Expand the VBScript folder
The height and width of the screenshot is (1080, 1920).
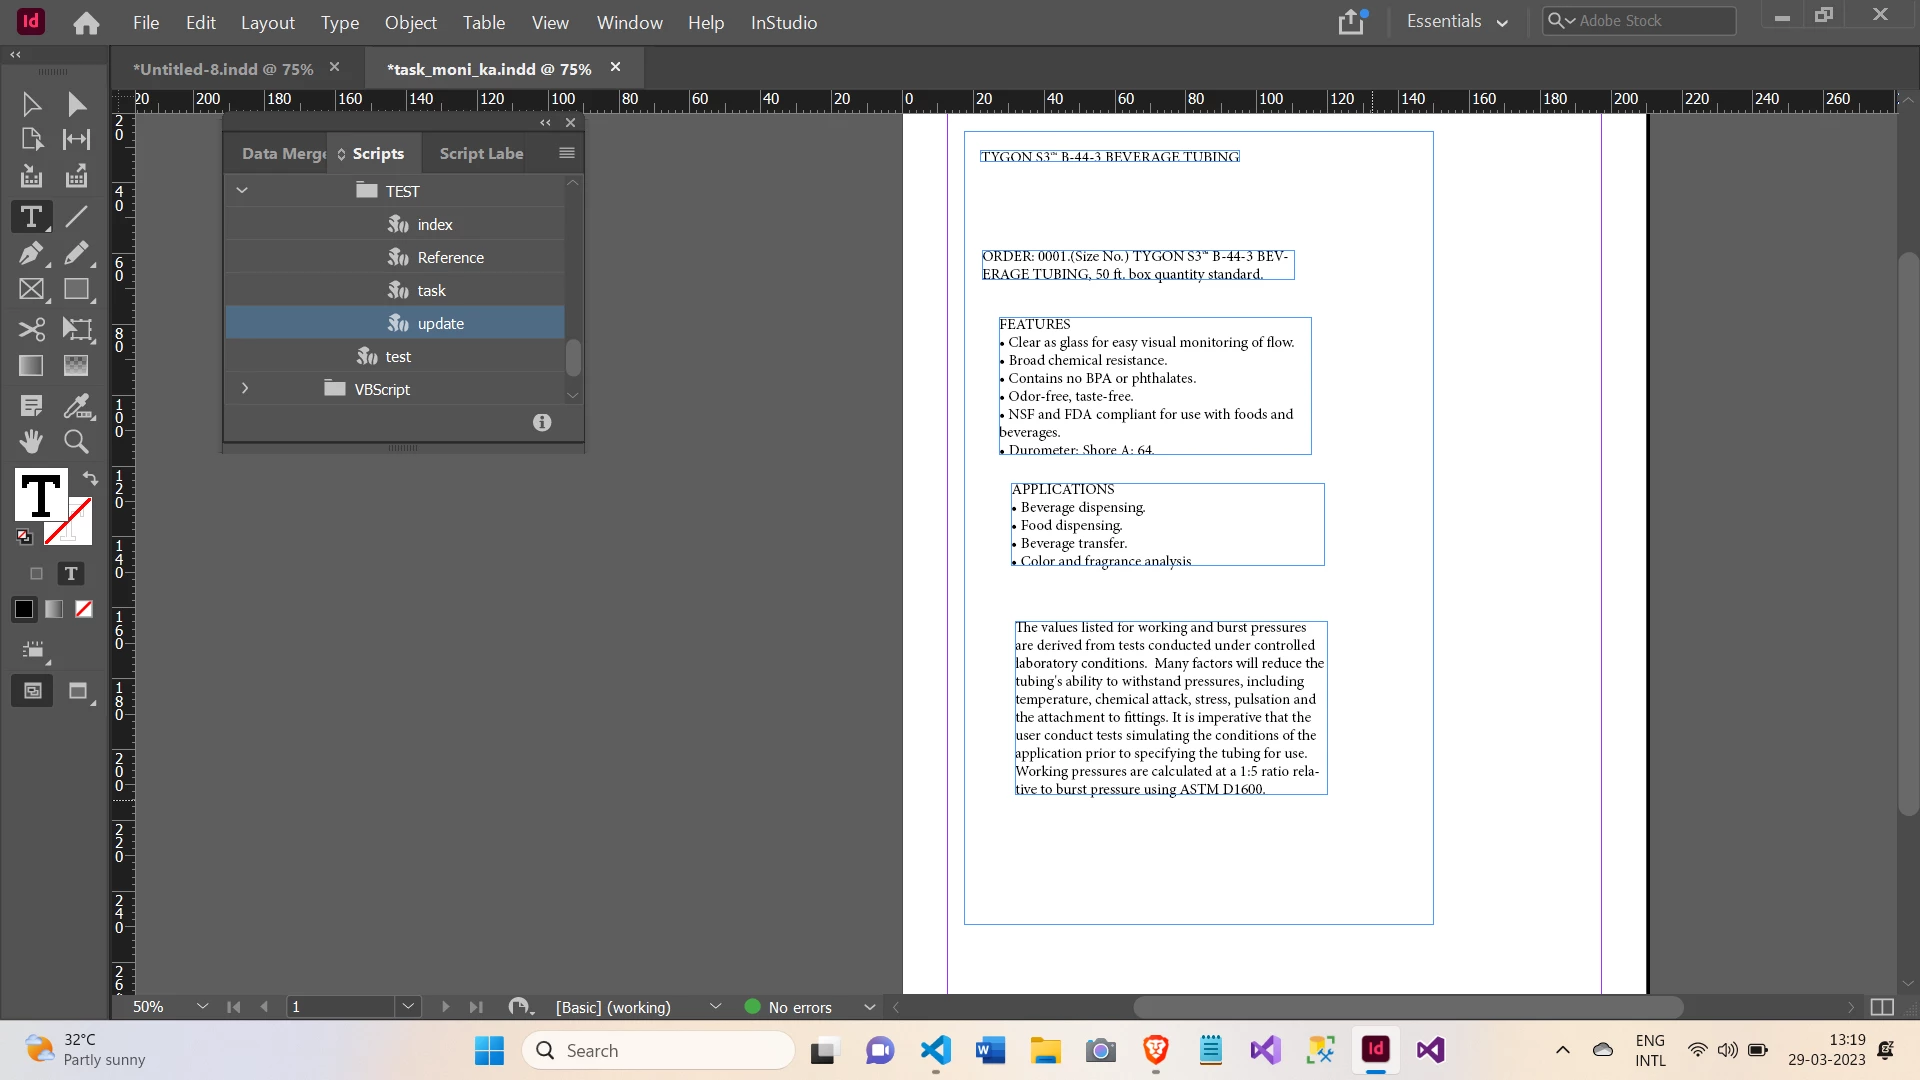coord(244,388)
